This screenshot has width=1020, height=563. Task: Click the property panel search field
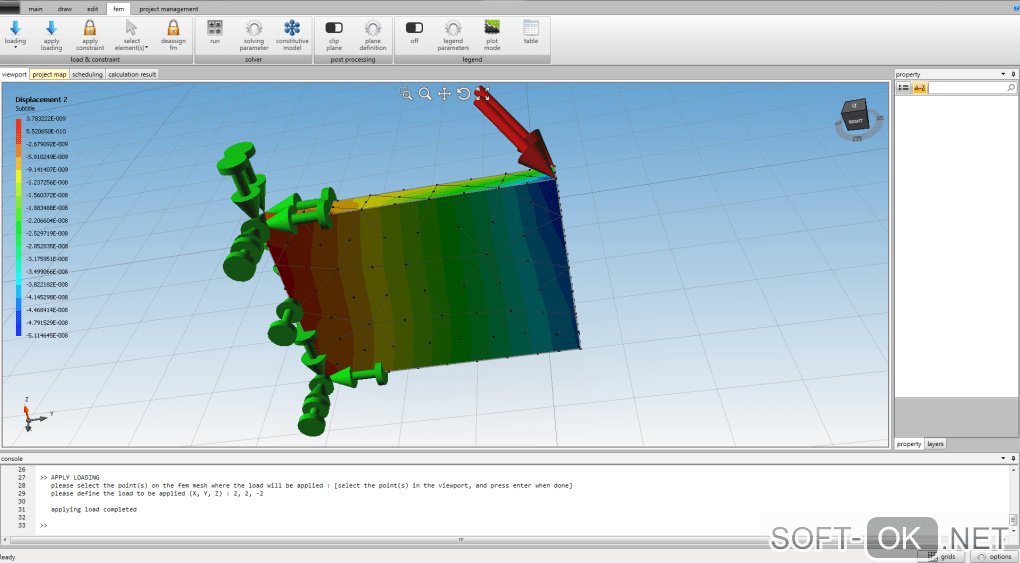967,88
